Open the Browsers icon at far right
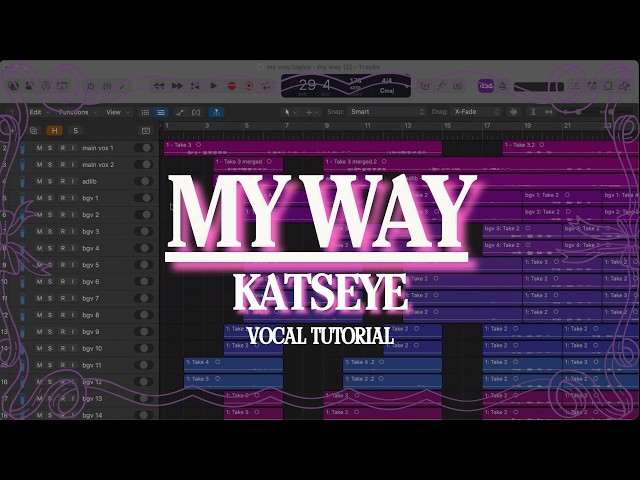Viewport: 640px width, 480px height. (x=624, y=86)
